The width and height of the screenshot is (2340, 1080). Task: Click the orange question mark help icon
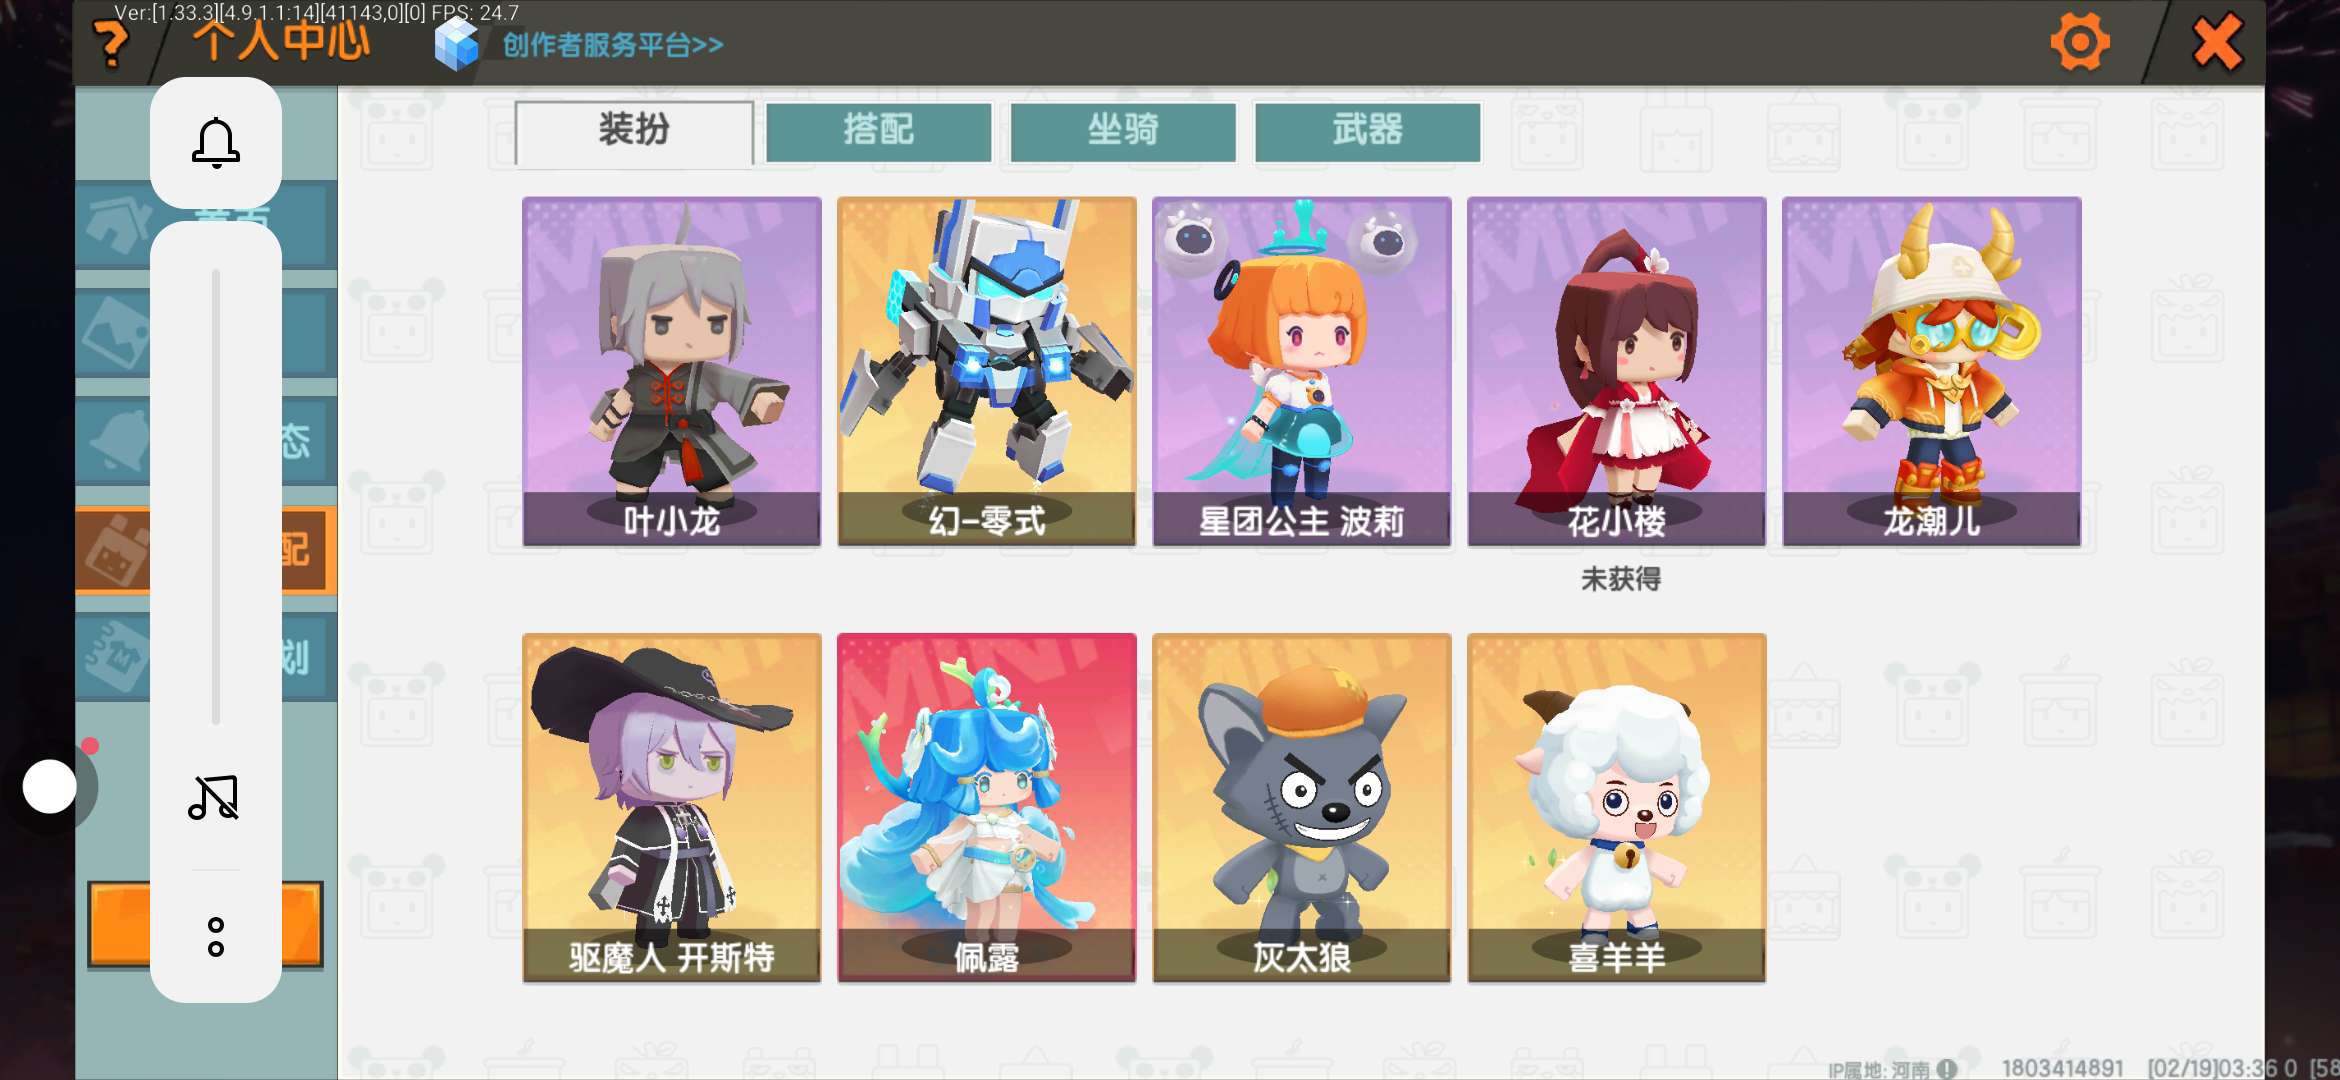[111, 45]
